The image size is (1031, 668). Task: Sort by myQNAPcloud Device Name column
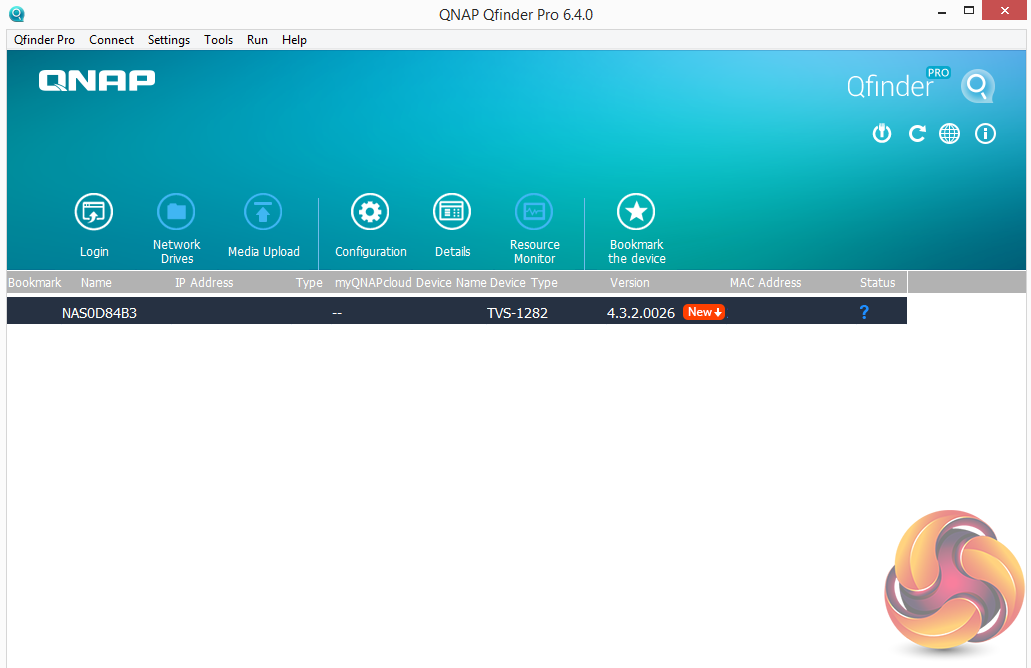(411, 283)
